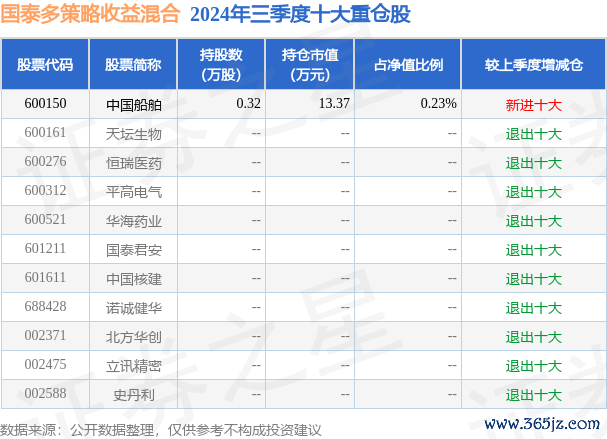
Task: Click stock name 立讯精密
Action: (x=134, y=366)
